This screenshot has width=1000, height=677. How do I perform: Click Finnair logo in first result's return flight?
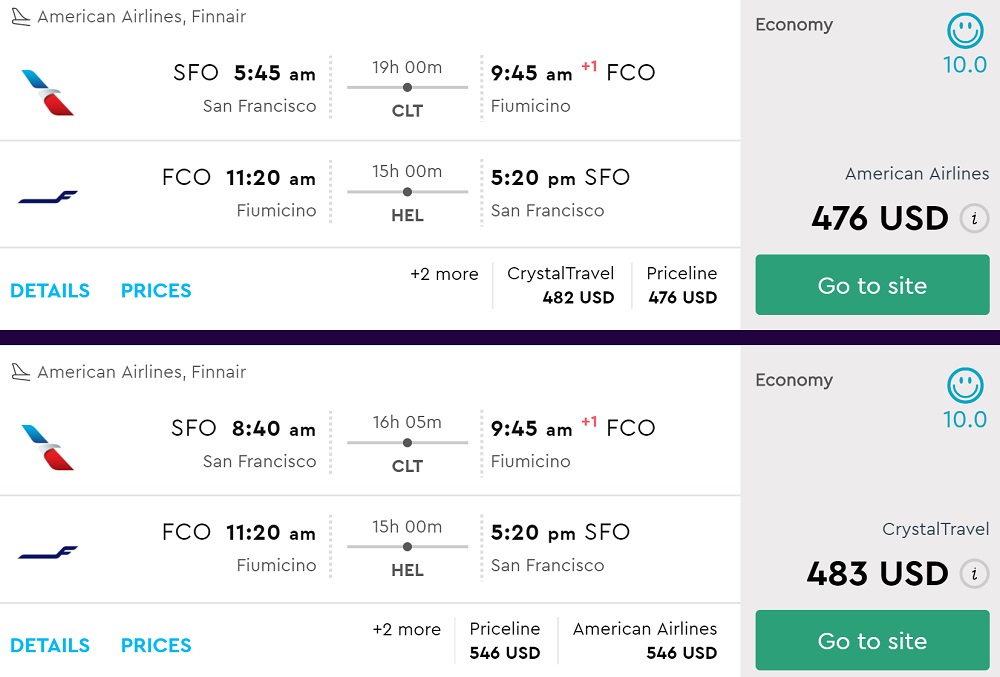[x=48, y=196]
